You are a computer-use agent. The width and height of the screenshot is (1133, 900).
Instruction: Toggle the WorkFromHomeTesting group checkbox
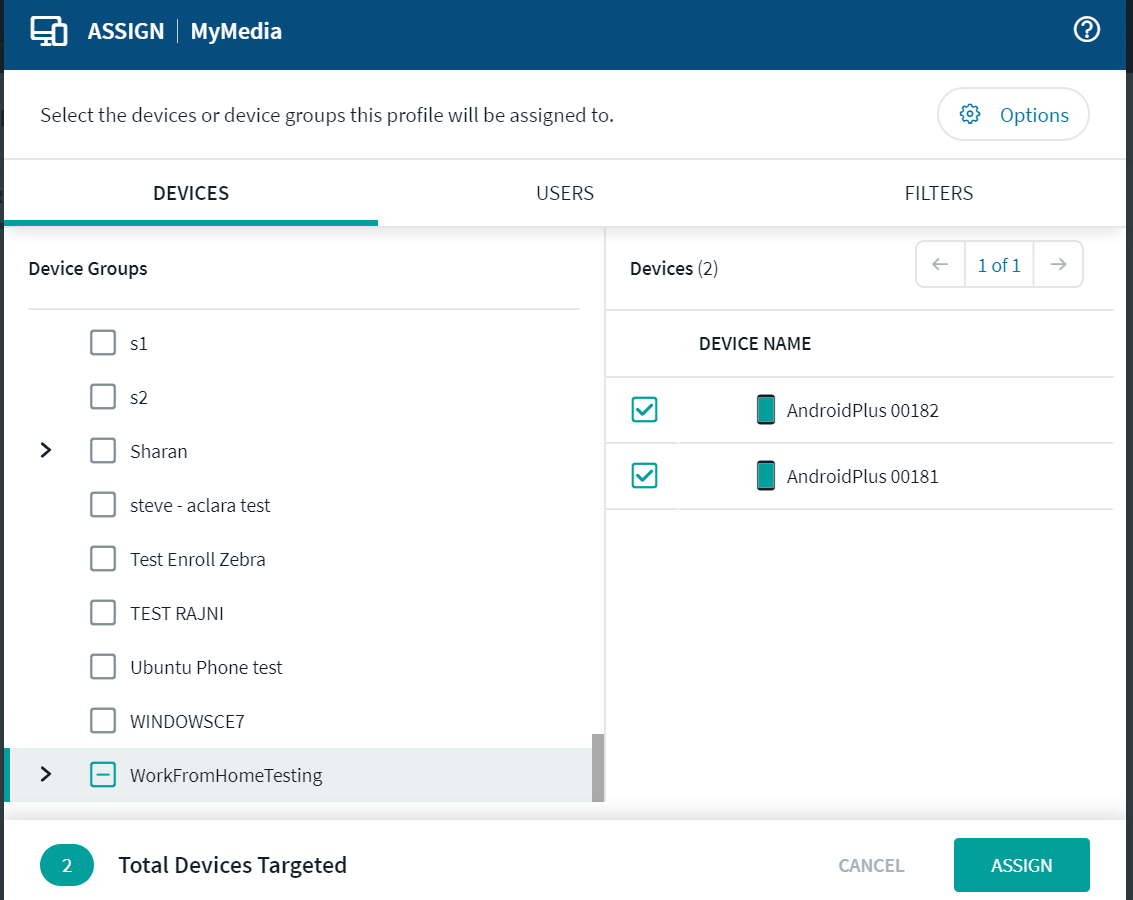point(103,775)
